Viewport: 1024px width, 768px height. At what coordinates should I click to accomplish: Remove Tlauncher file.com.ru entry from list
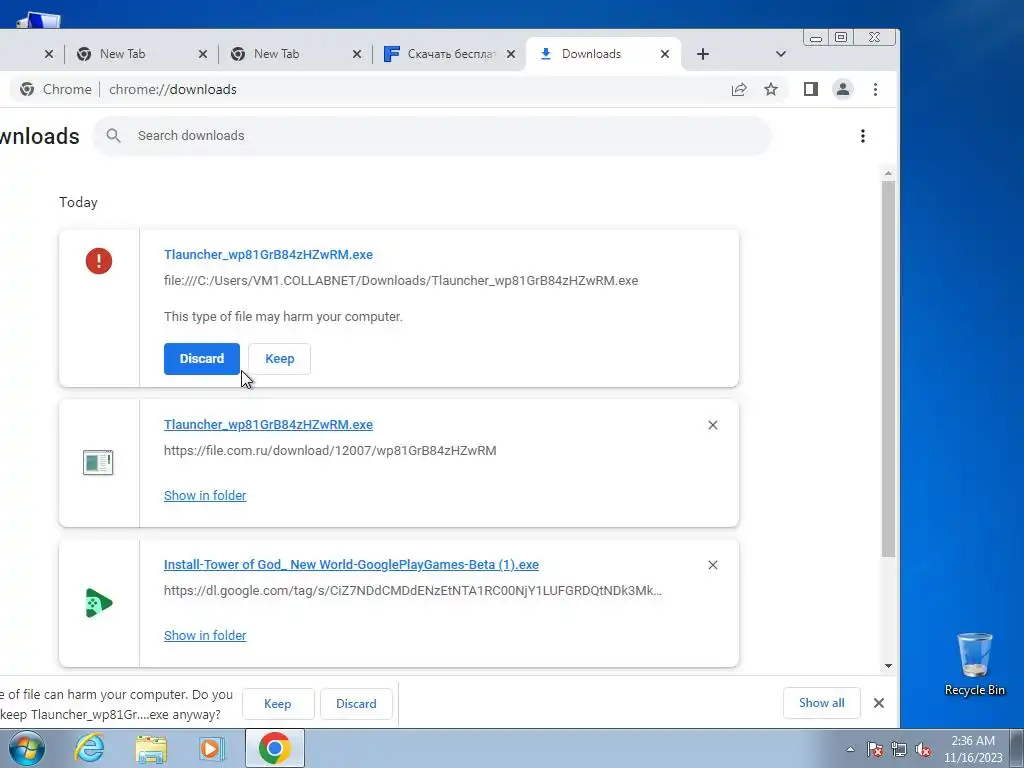(x=712, y=425)
